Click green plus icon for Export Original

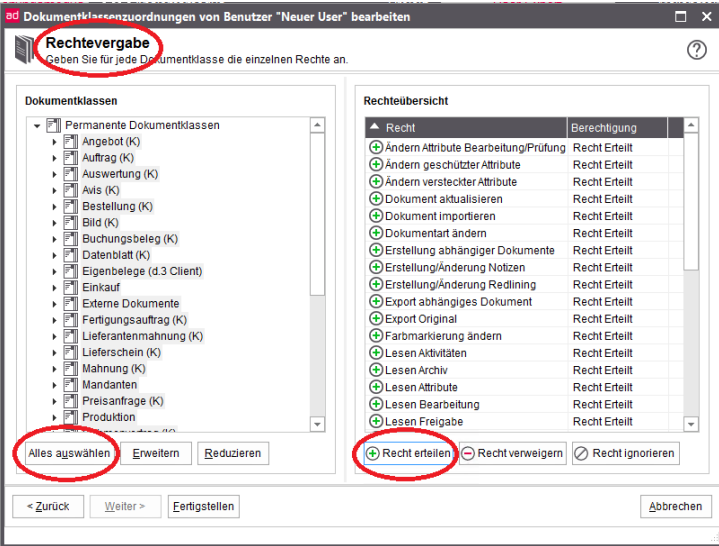(x=376, y=319)
